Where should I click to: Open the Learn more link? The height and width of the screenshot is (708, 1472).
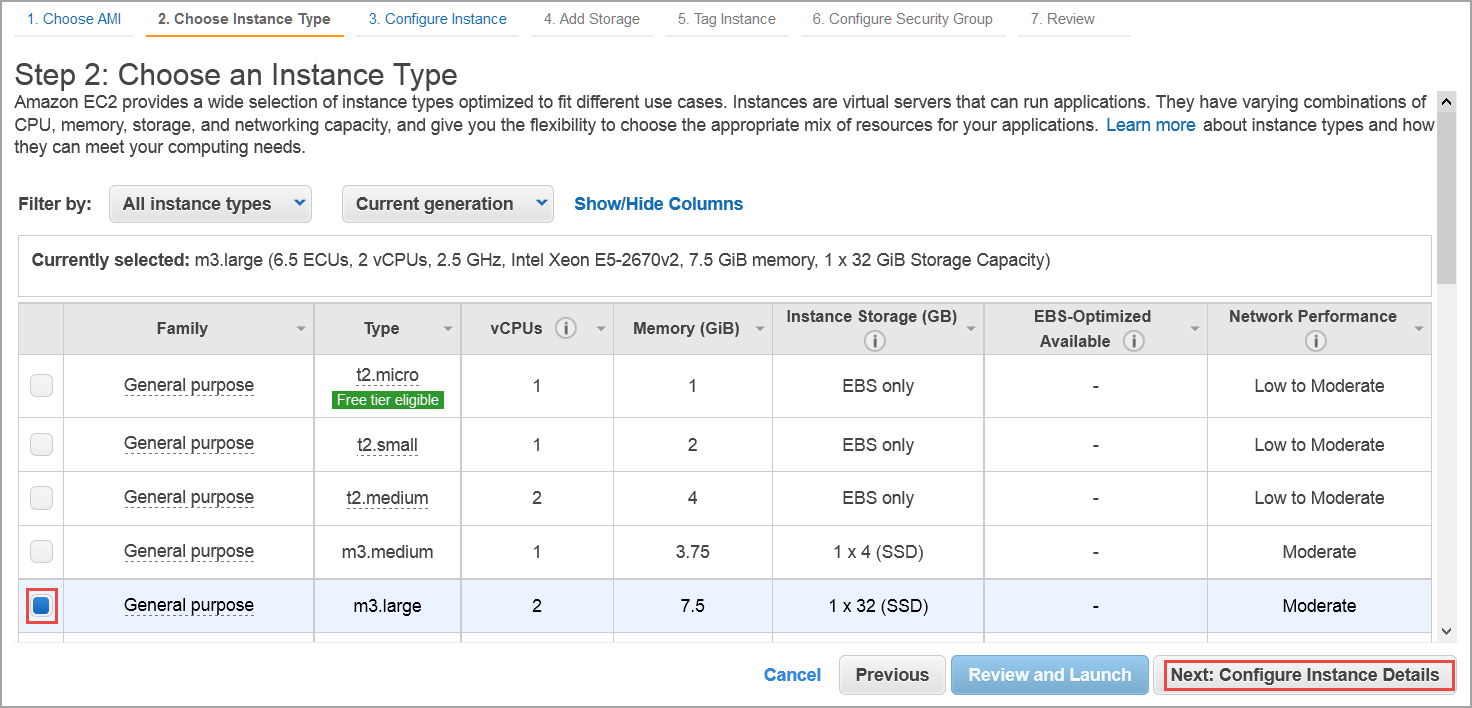(1150, 124)
